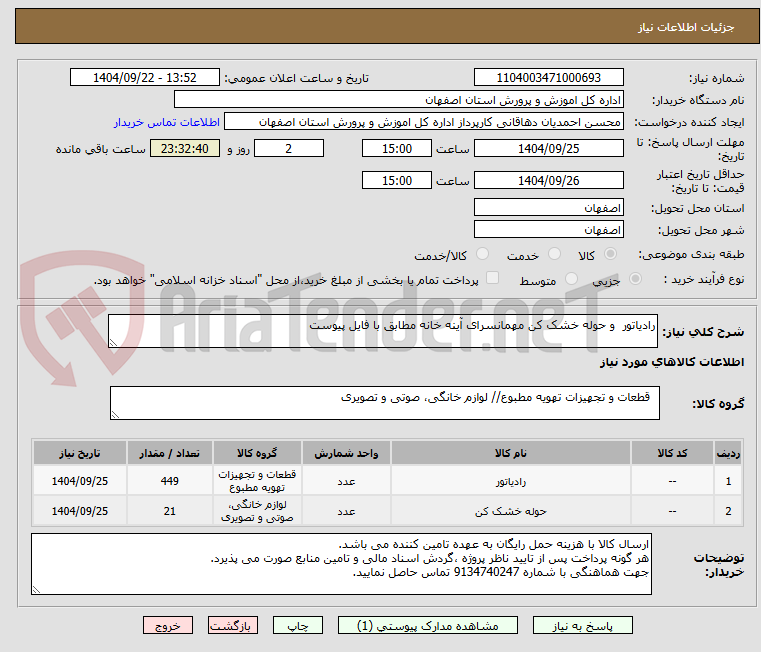Click the quantity cell 21
Viewport: 761px width, 652px height.
169,511
